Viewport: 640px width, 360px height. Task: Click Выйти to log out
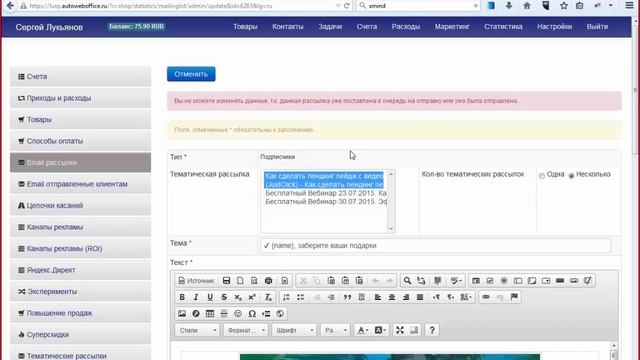point(597,27)
